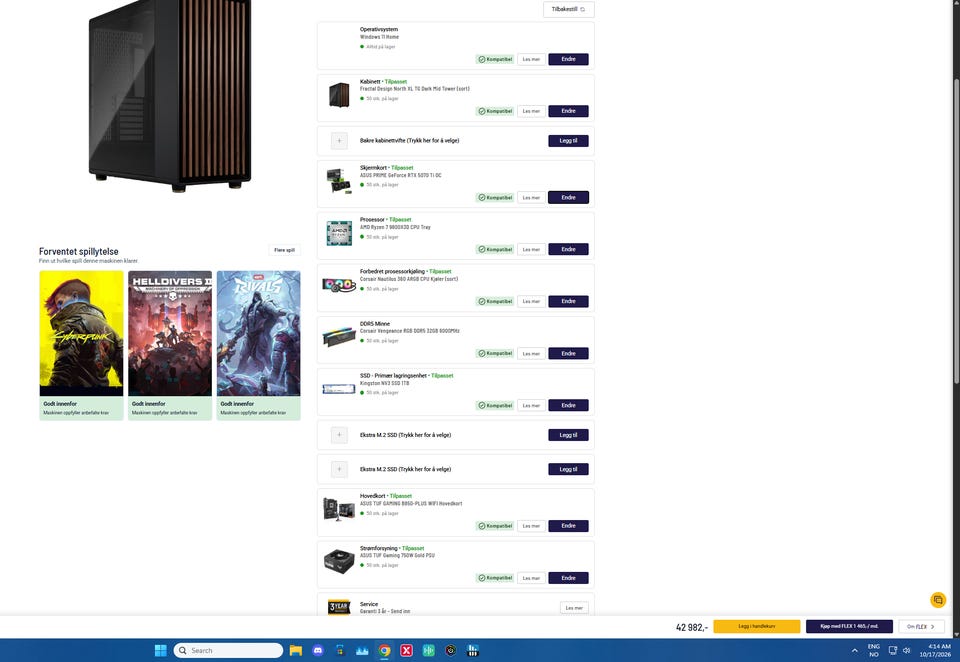Click the page's vertical scrollbar thumb

[x=956, y=231]
